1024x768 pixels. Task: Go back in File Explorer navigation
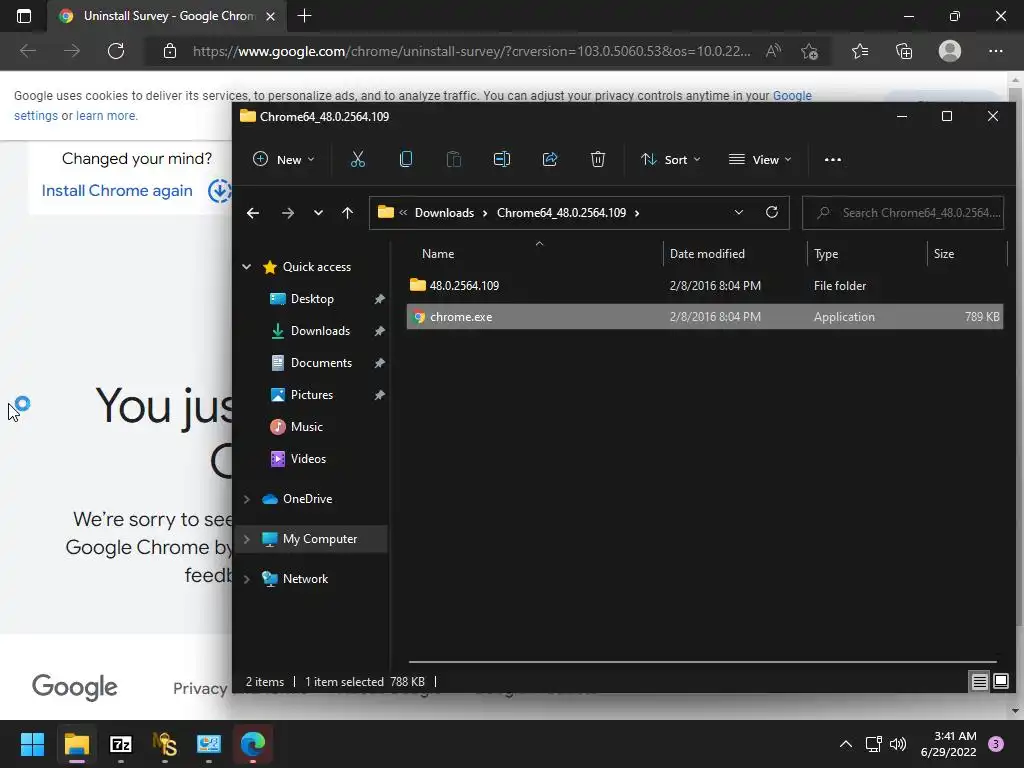pyautogui.click(x=253, y=213)
